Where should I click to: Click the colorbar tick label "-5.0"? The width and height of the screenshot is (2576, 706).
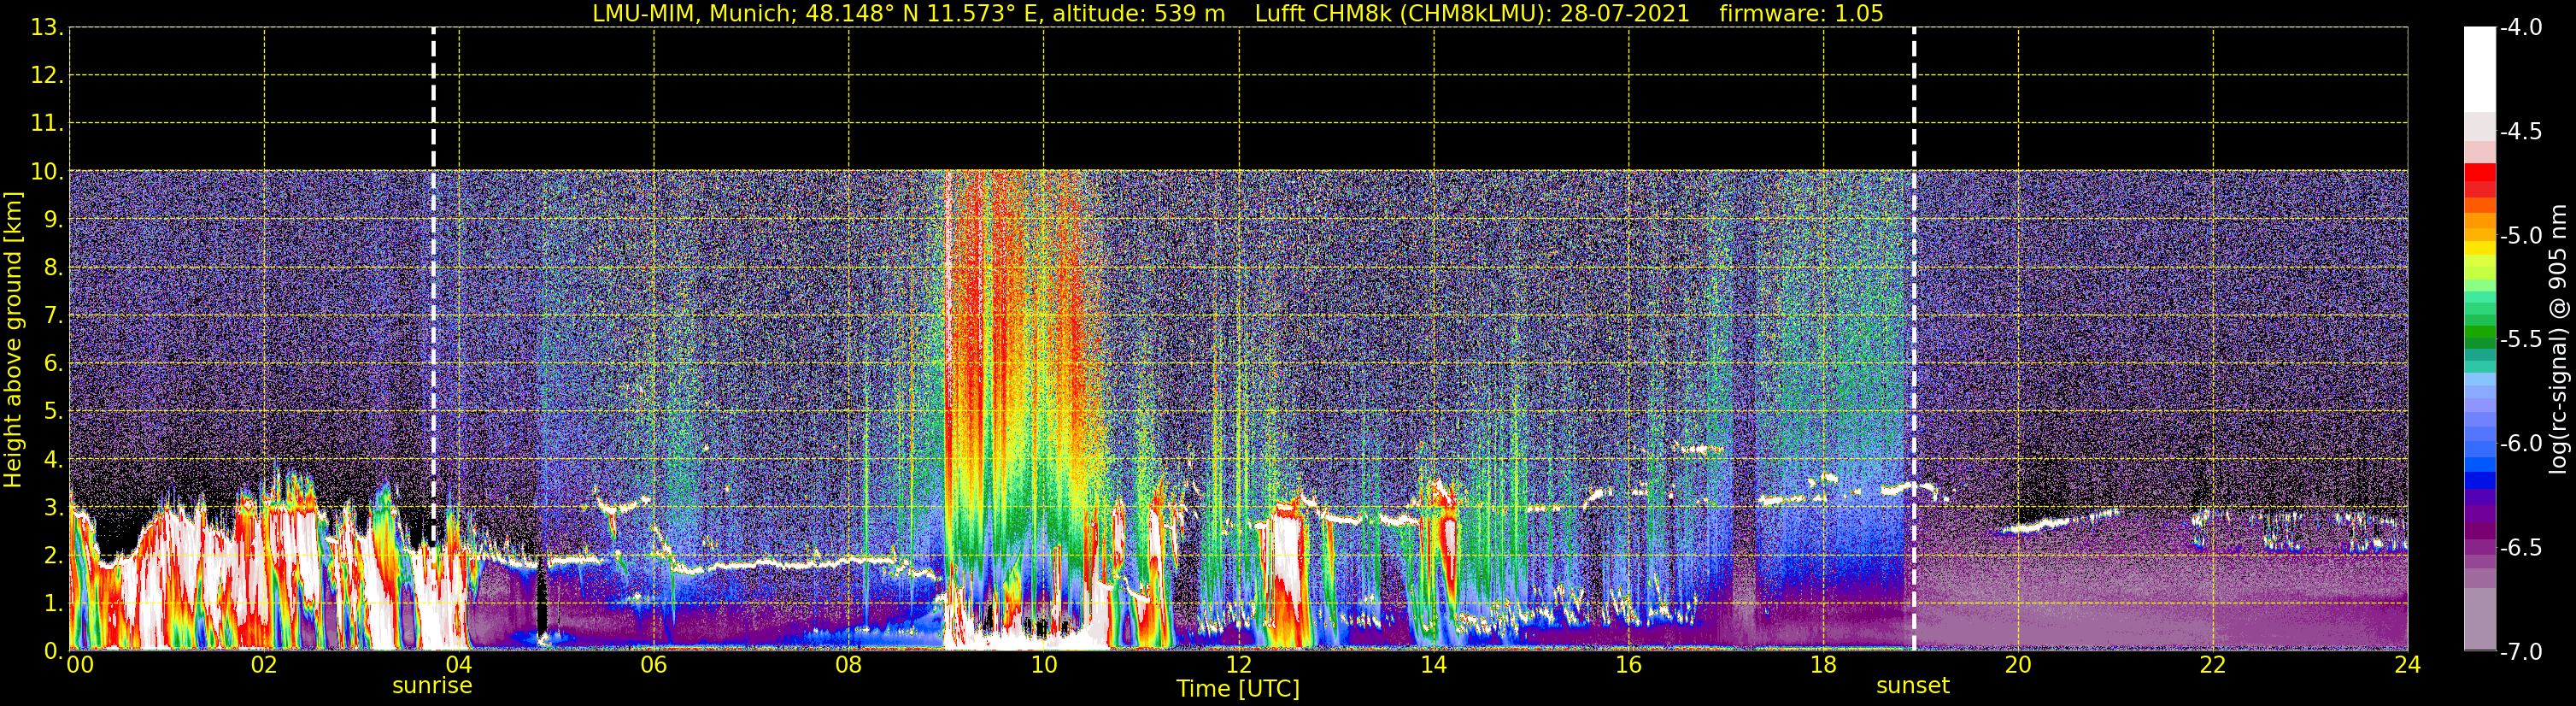coord(2521,235)
